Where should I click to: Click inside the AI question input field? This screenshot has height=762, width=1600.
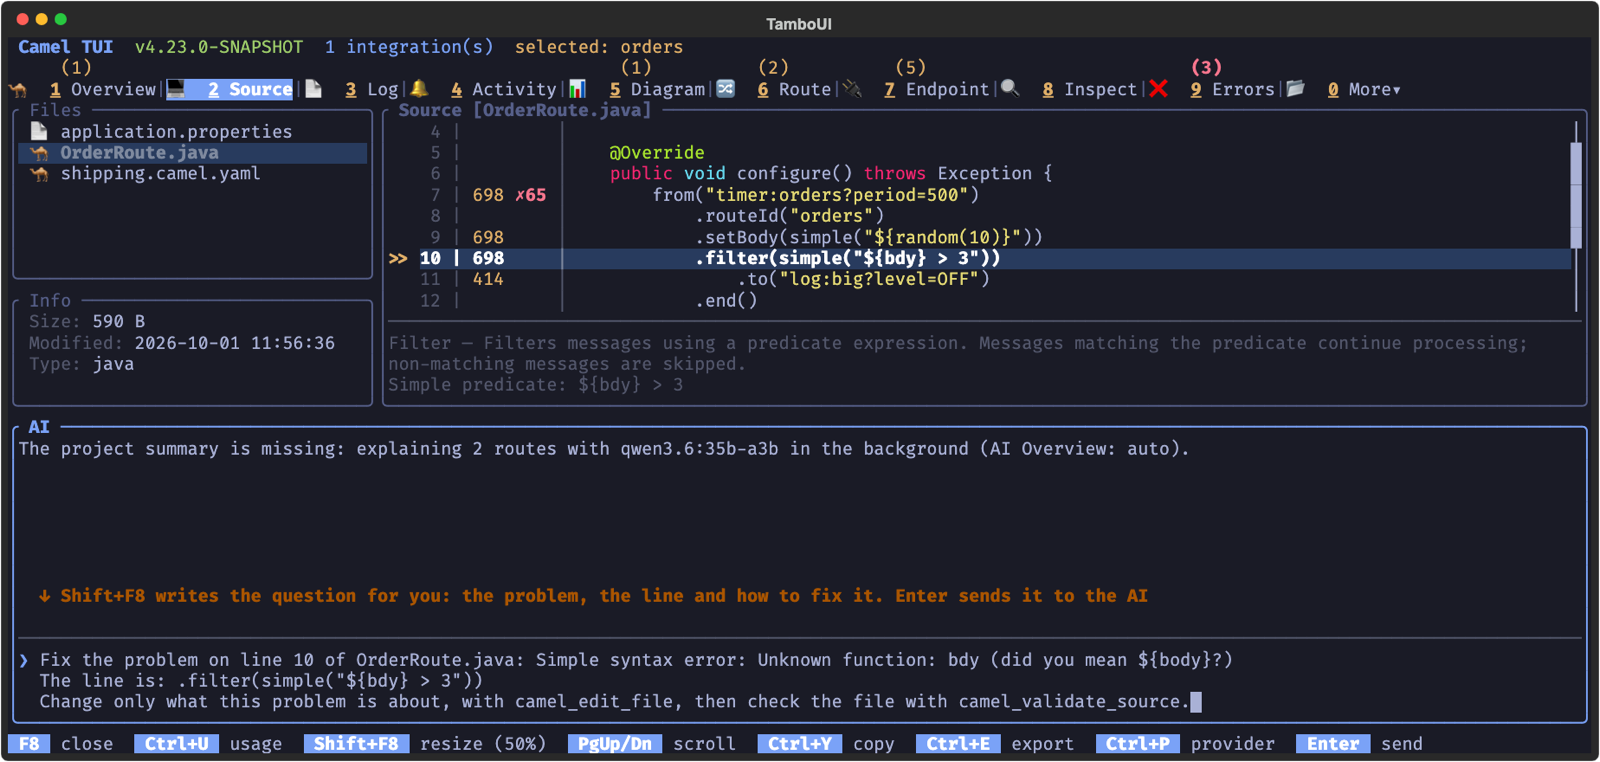(x=800, y=681)
